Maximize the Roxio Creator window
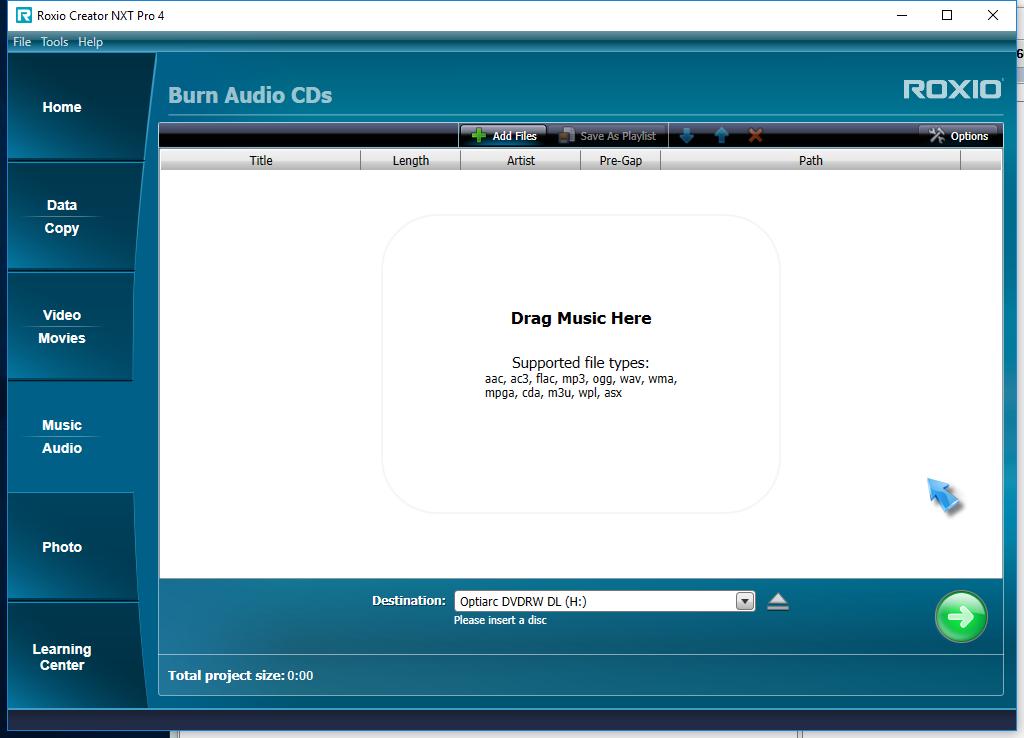The width and height of the screenshot is (1024, 738). click(x=947, y=15)
